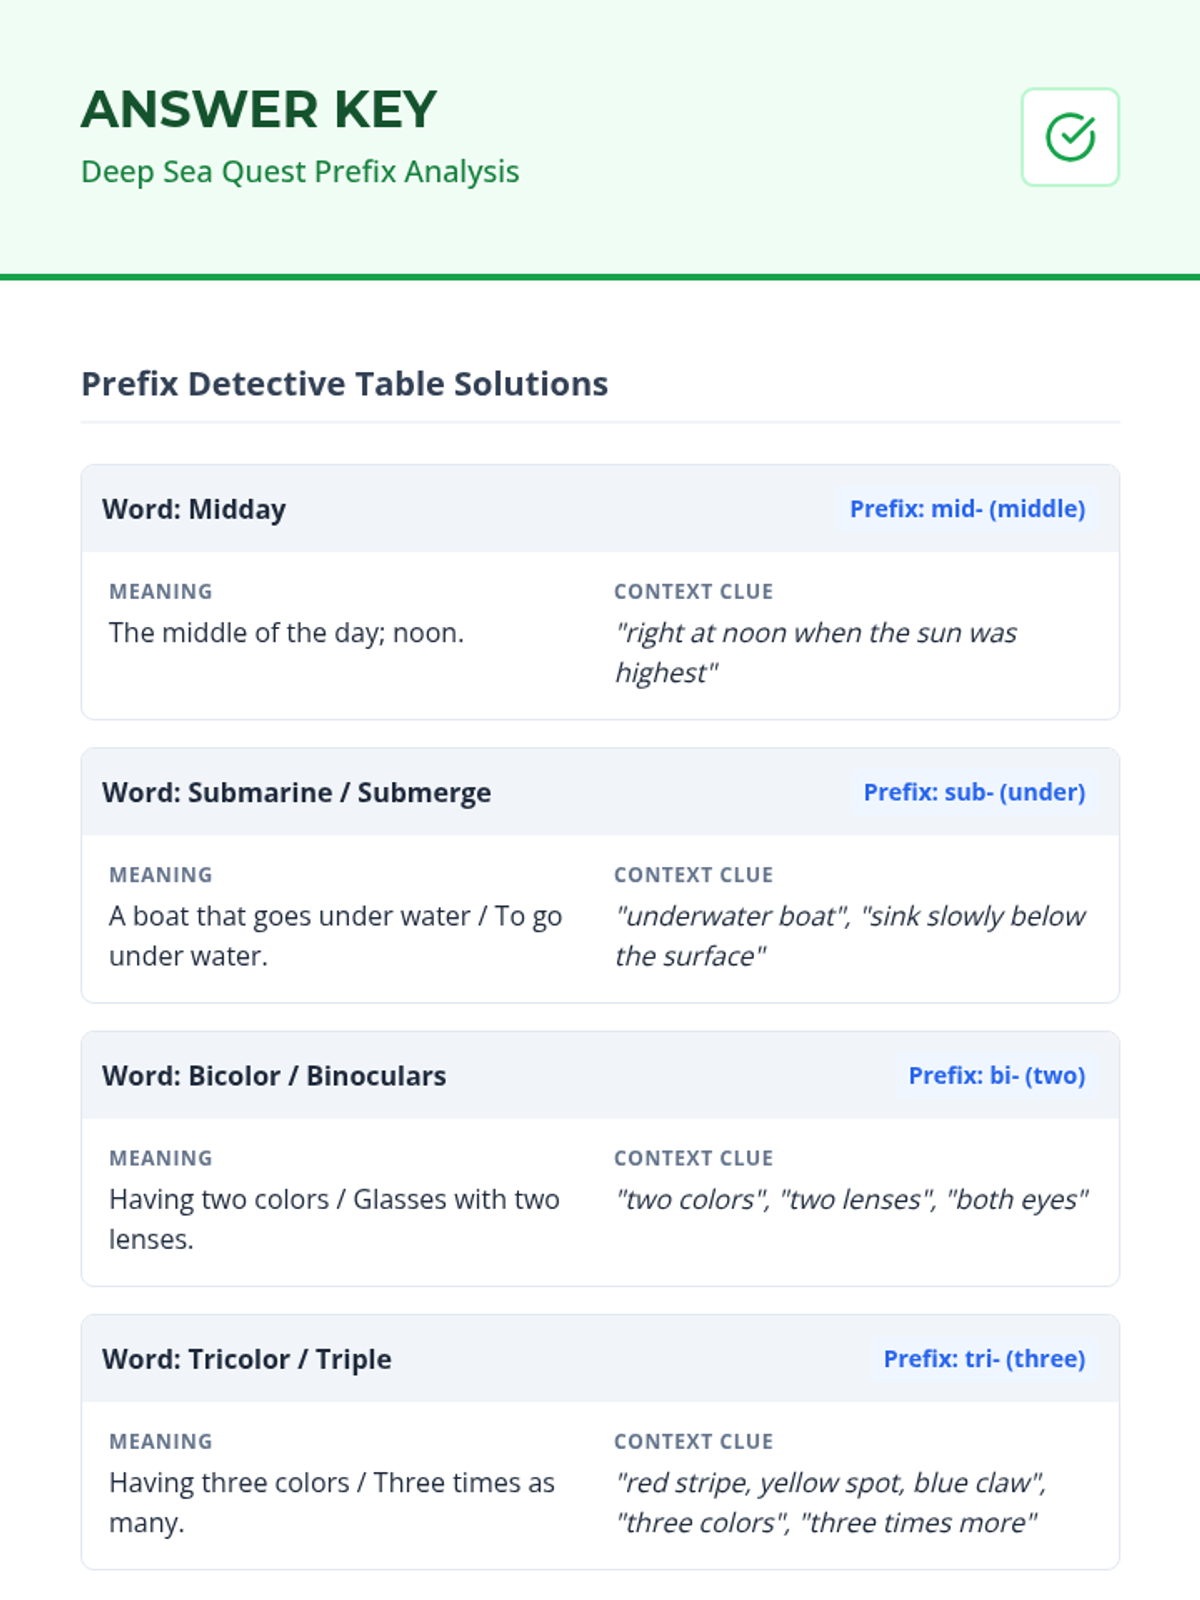The image size is (1200, 1600).
Task: Click the noon context clue quote
Action: click(x=815, y=652)
